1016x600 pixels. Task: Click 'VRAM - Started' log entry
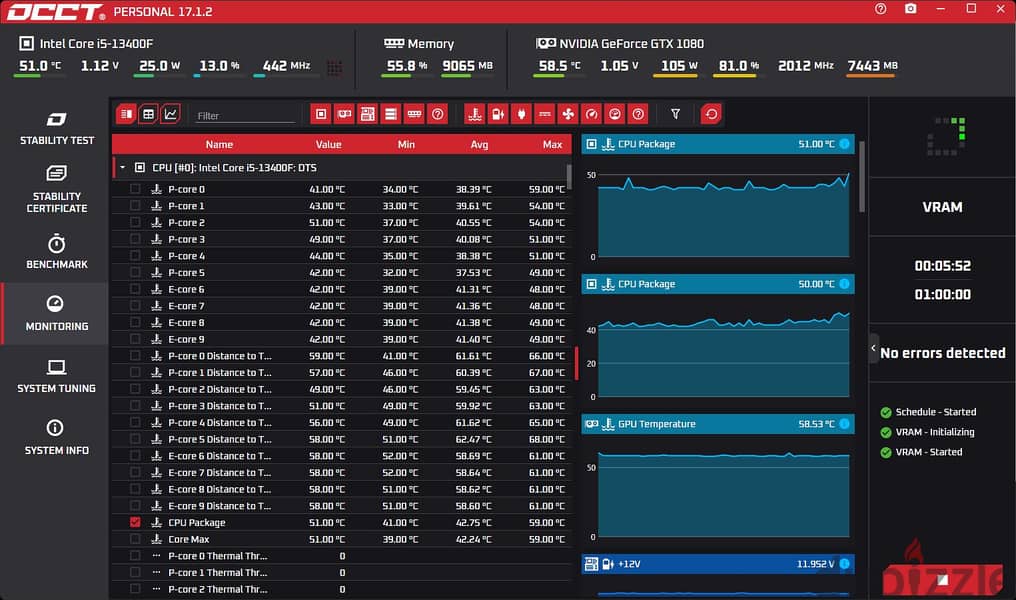coord(921,452)
